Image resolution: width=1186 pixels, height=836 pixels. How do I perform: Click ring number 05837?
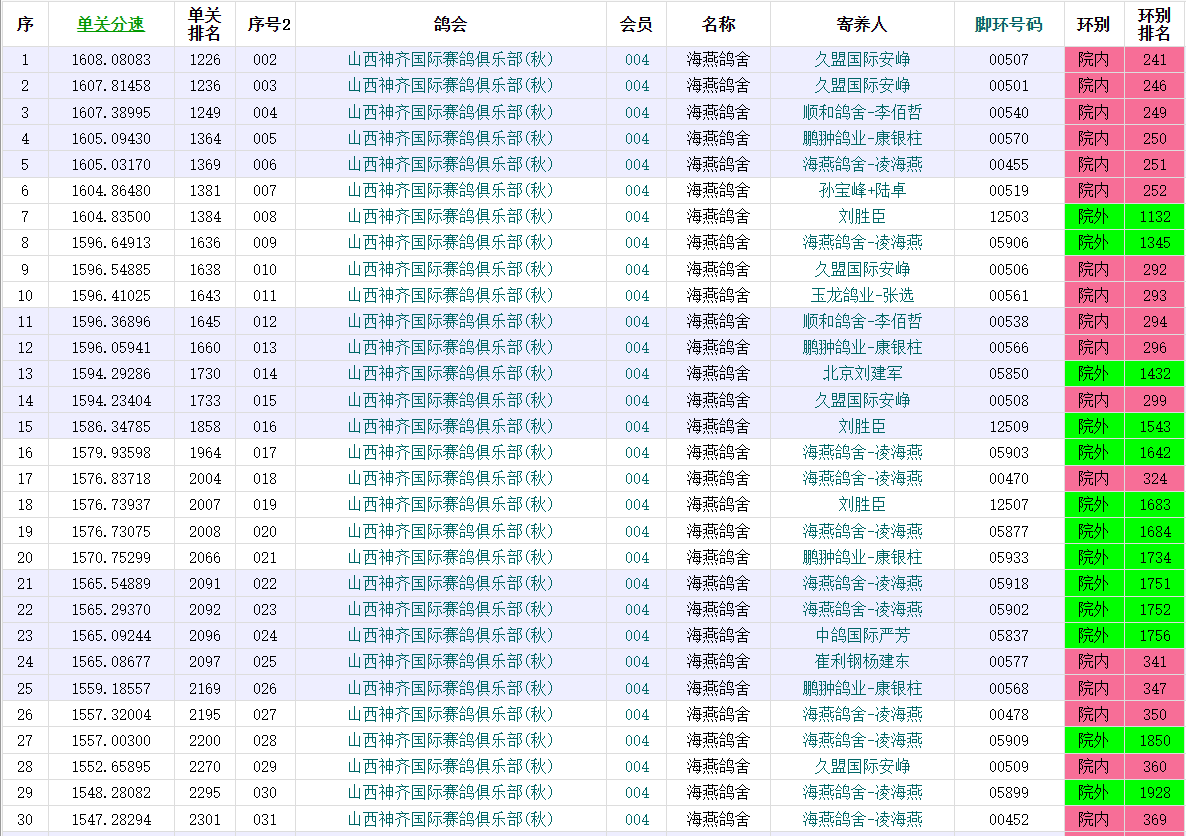pyautogui.click(x=1008, y=636)
